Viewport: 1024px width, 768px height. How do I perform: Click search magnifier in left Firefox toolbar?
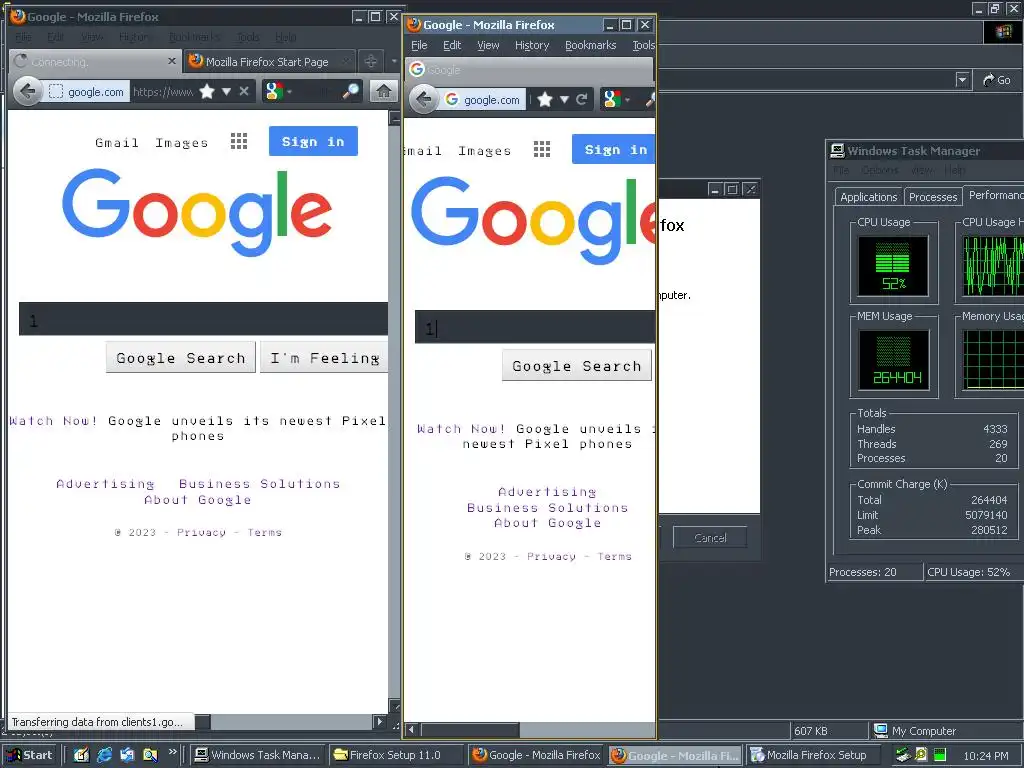point(351,91)
